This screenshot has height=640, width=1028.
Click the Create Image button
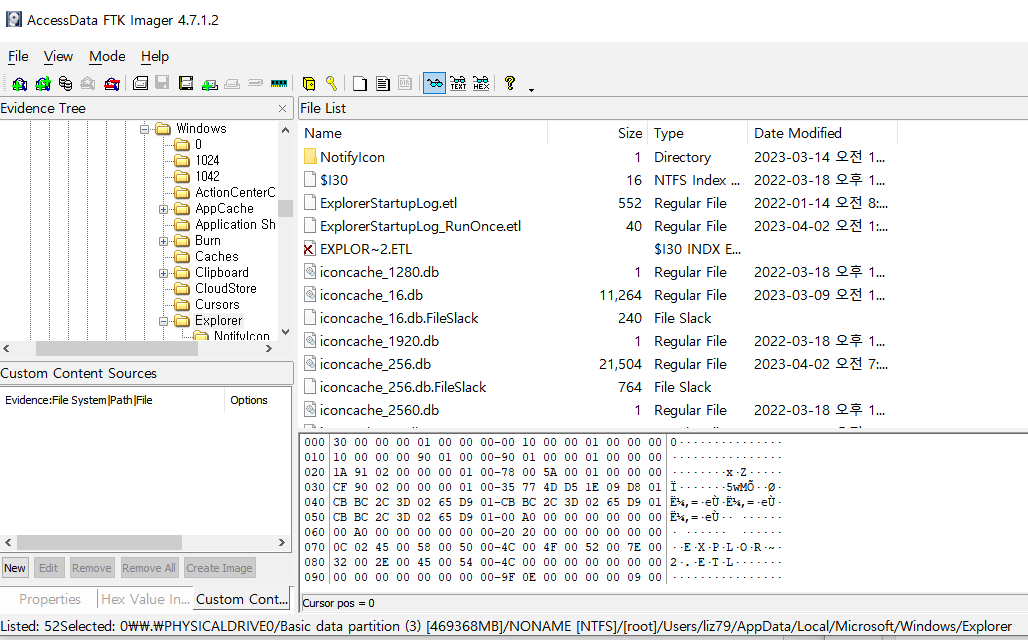coord(219,568)
